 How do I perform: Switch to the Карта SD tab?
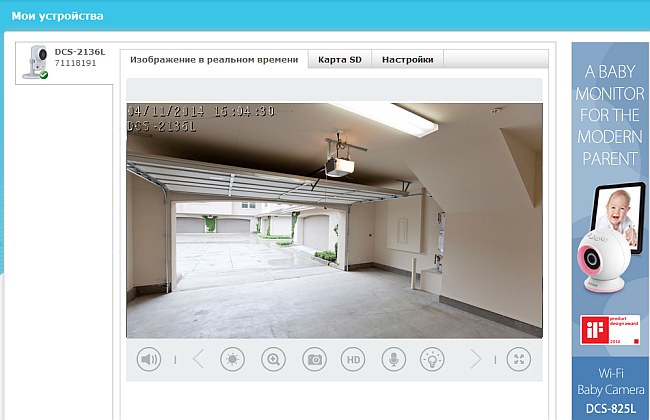(x=339, y=60)
